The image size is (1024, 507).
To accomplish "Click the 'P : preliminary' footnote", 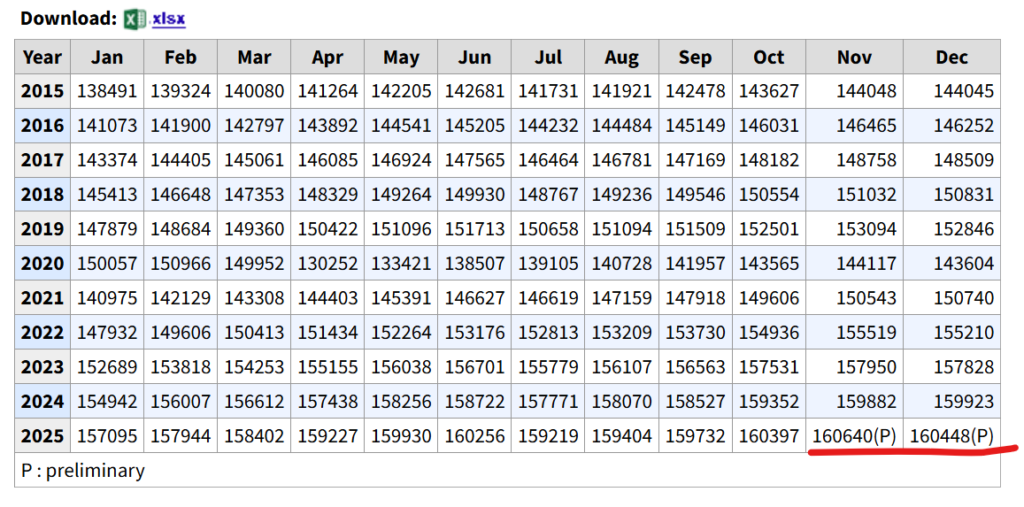I will point(83,470).
